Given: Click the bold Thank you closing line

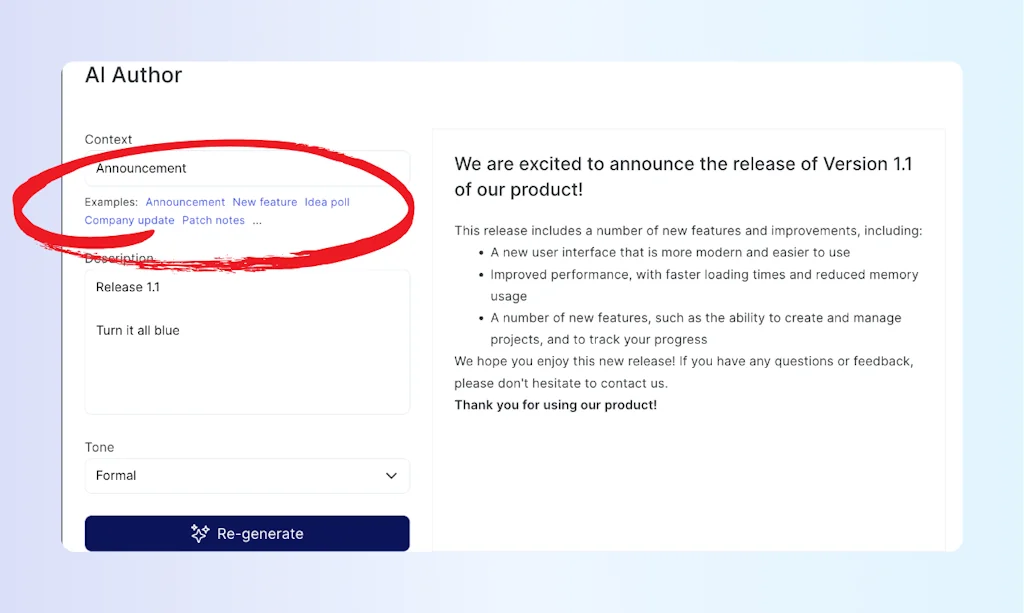Looking at the screenshot, I should (x=555, y=405).
